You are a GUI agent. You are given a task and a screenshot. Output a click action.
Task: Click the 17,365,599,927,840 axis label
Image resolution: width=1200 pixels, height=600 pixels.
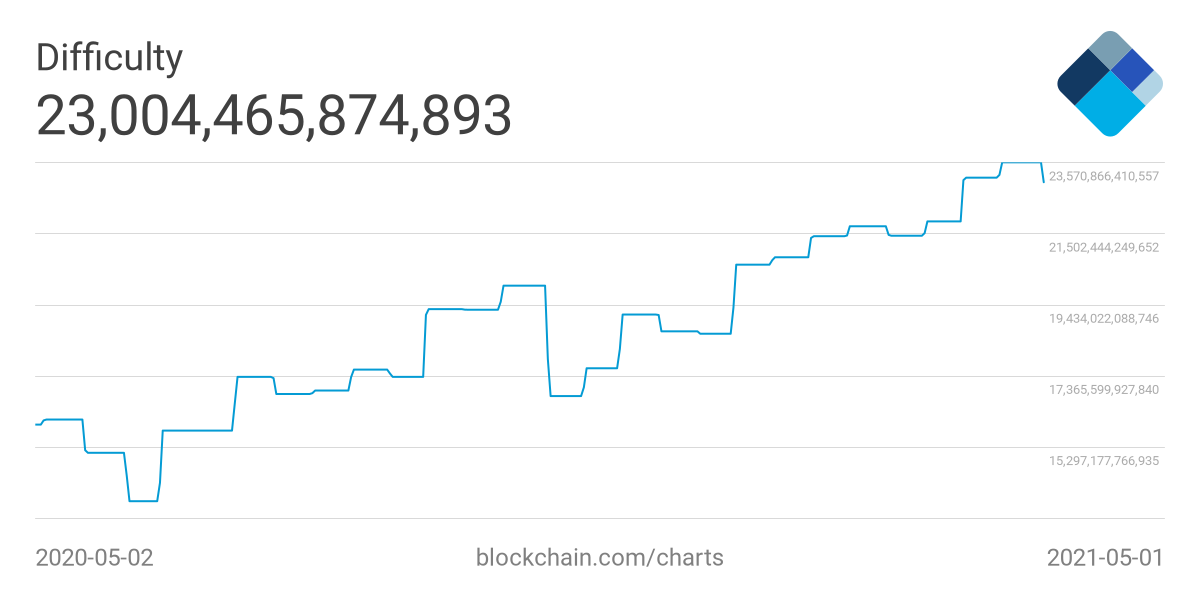coord(1103,389)
